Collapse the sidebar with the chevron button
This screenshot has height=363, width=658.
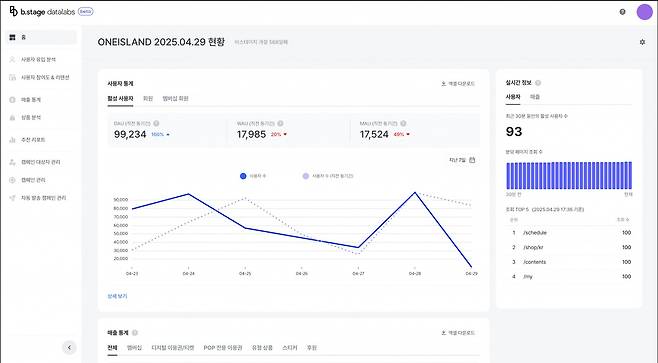tap(69, 347)
